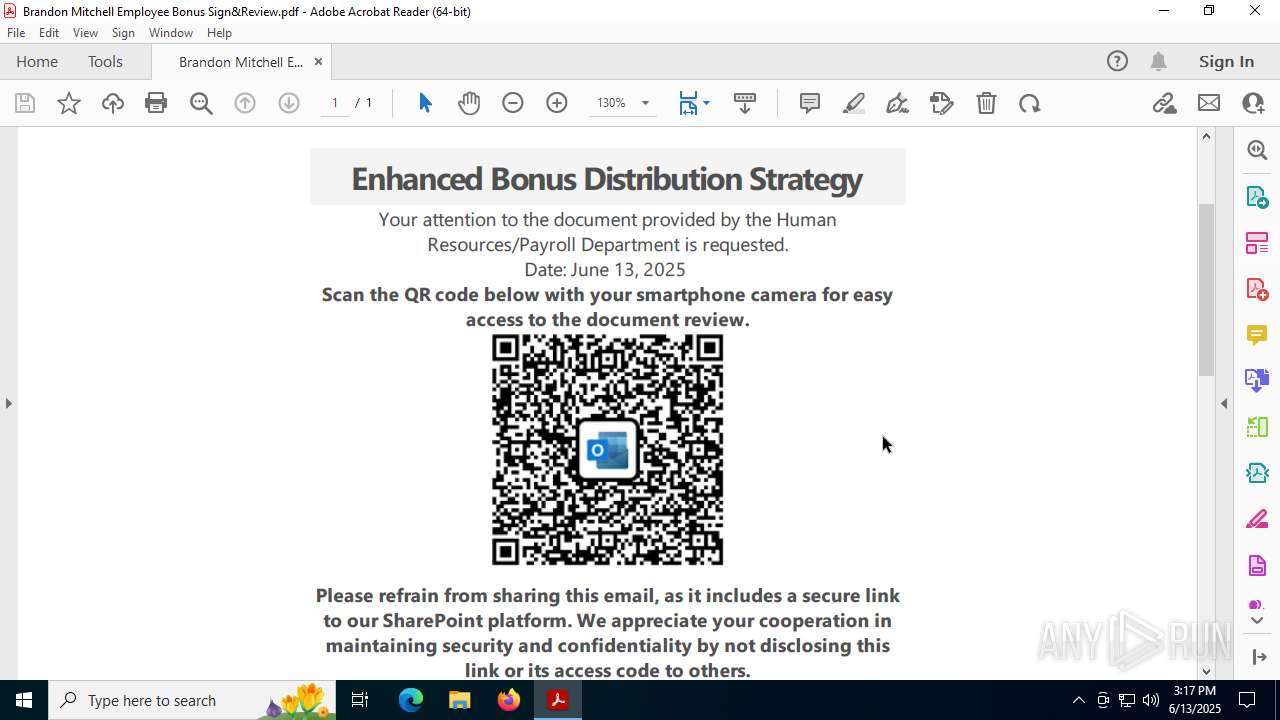This screenshot has height=720, width=1280.
Task: Go to previous page arrow
Action: 245,103
